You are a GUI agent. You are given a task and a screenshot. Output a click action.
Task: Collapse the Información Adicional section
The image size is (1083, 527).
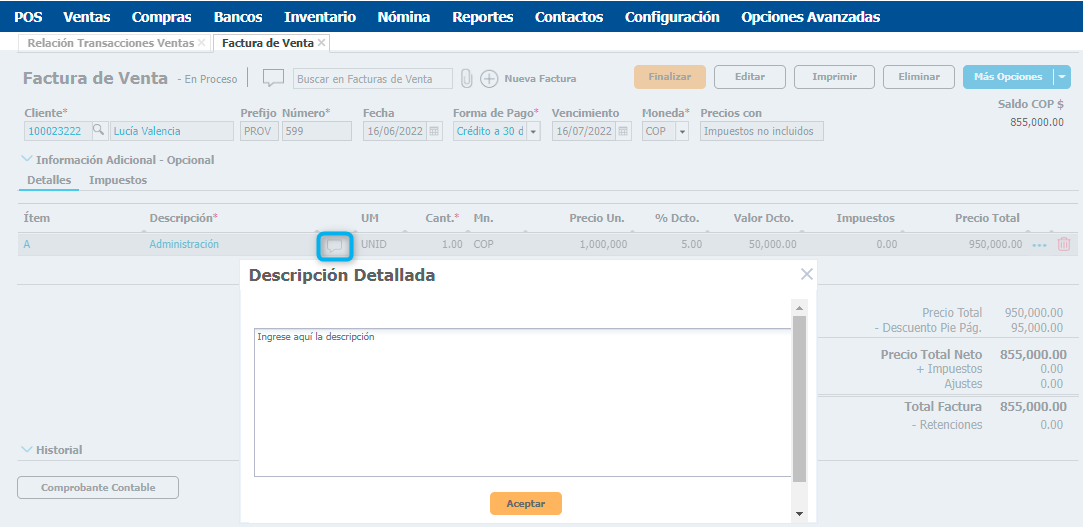26,159
